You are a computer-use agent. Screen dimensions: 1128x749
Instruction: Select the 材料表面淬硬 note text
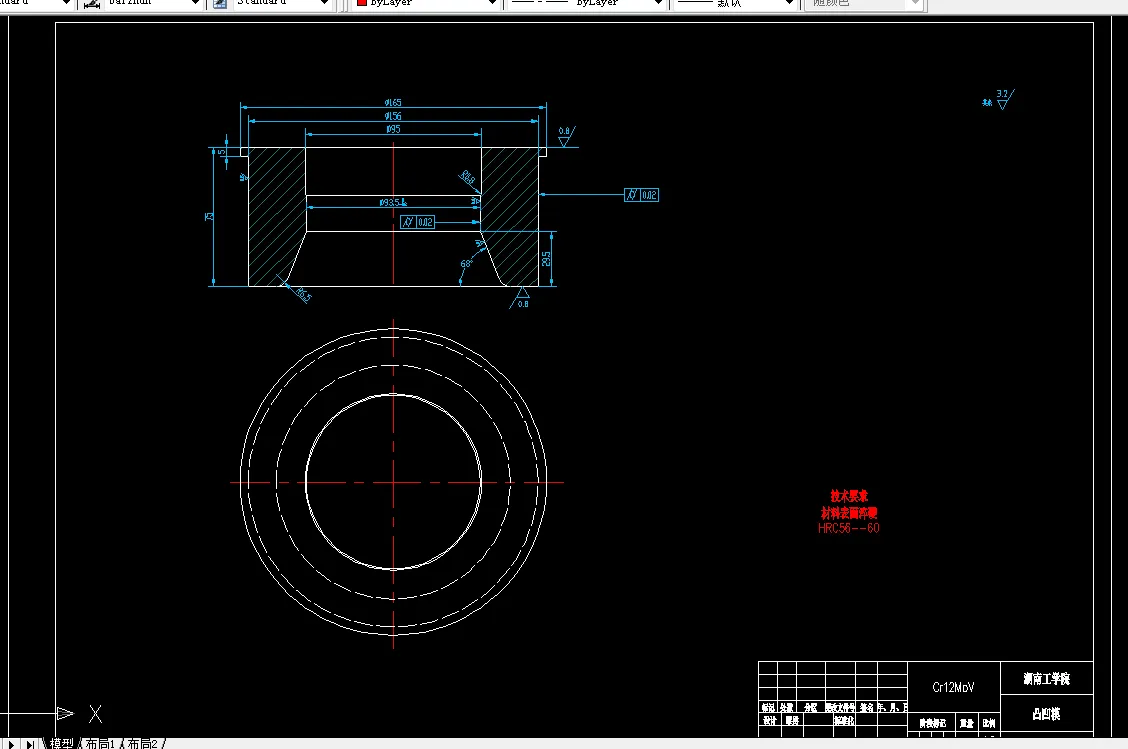point(849,512)
